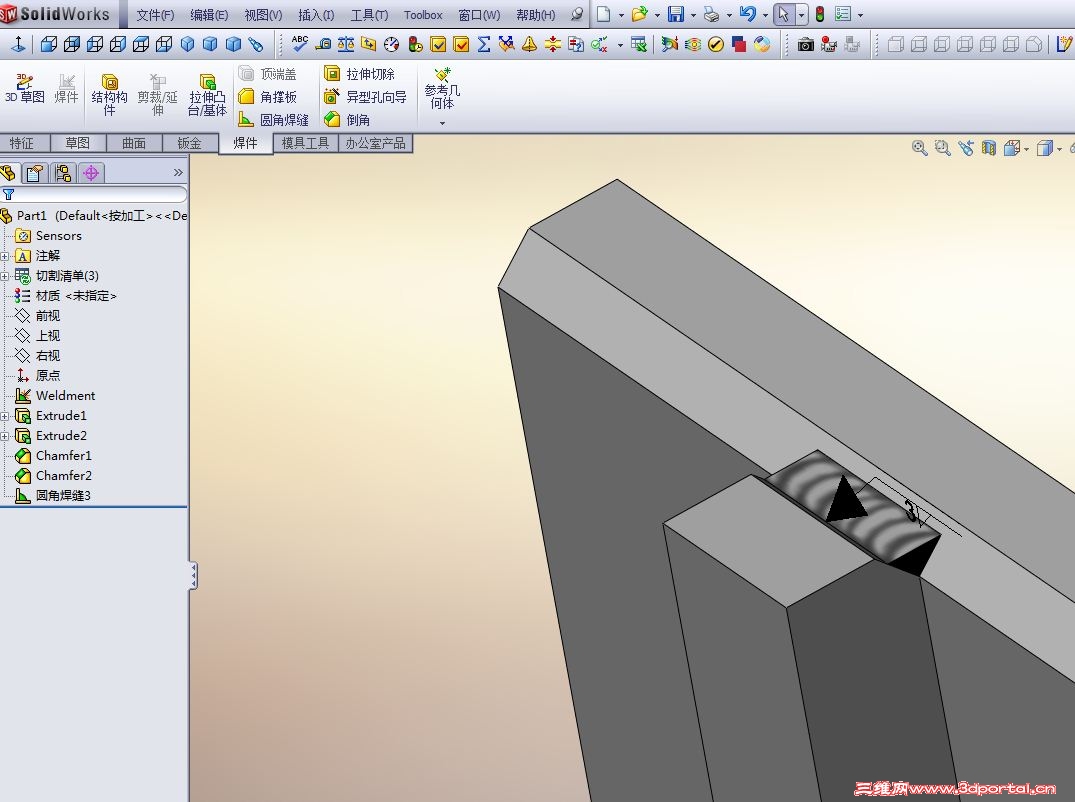This screenshot has width=1075, height=802.
Task: Expand the panel with double chevron
Action: pos(178,173)
